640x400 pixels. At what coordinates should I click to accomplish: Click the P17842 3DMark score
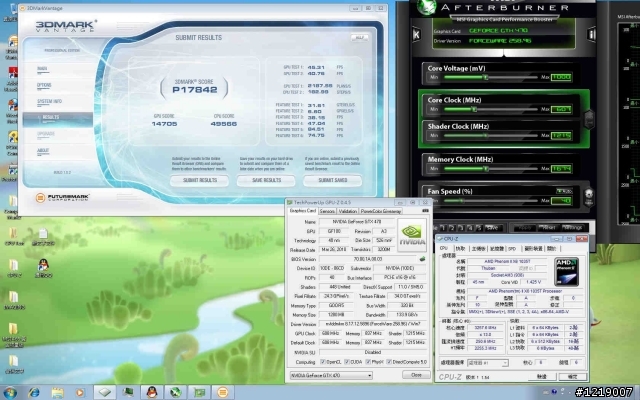click(x=194, y=90)
